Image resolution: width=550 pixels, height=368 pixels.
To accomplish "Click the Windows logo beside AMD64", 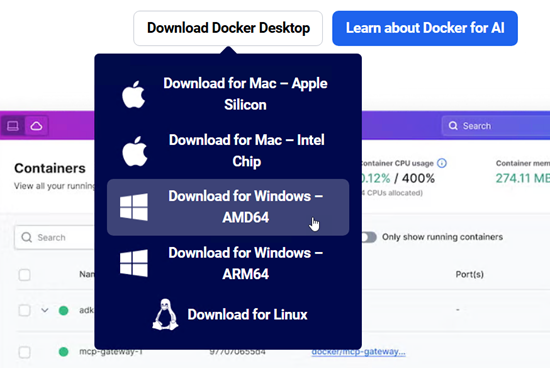I will pyautogui.click(x=134, y=207).
